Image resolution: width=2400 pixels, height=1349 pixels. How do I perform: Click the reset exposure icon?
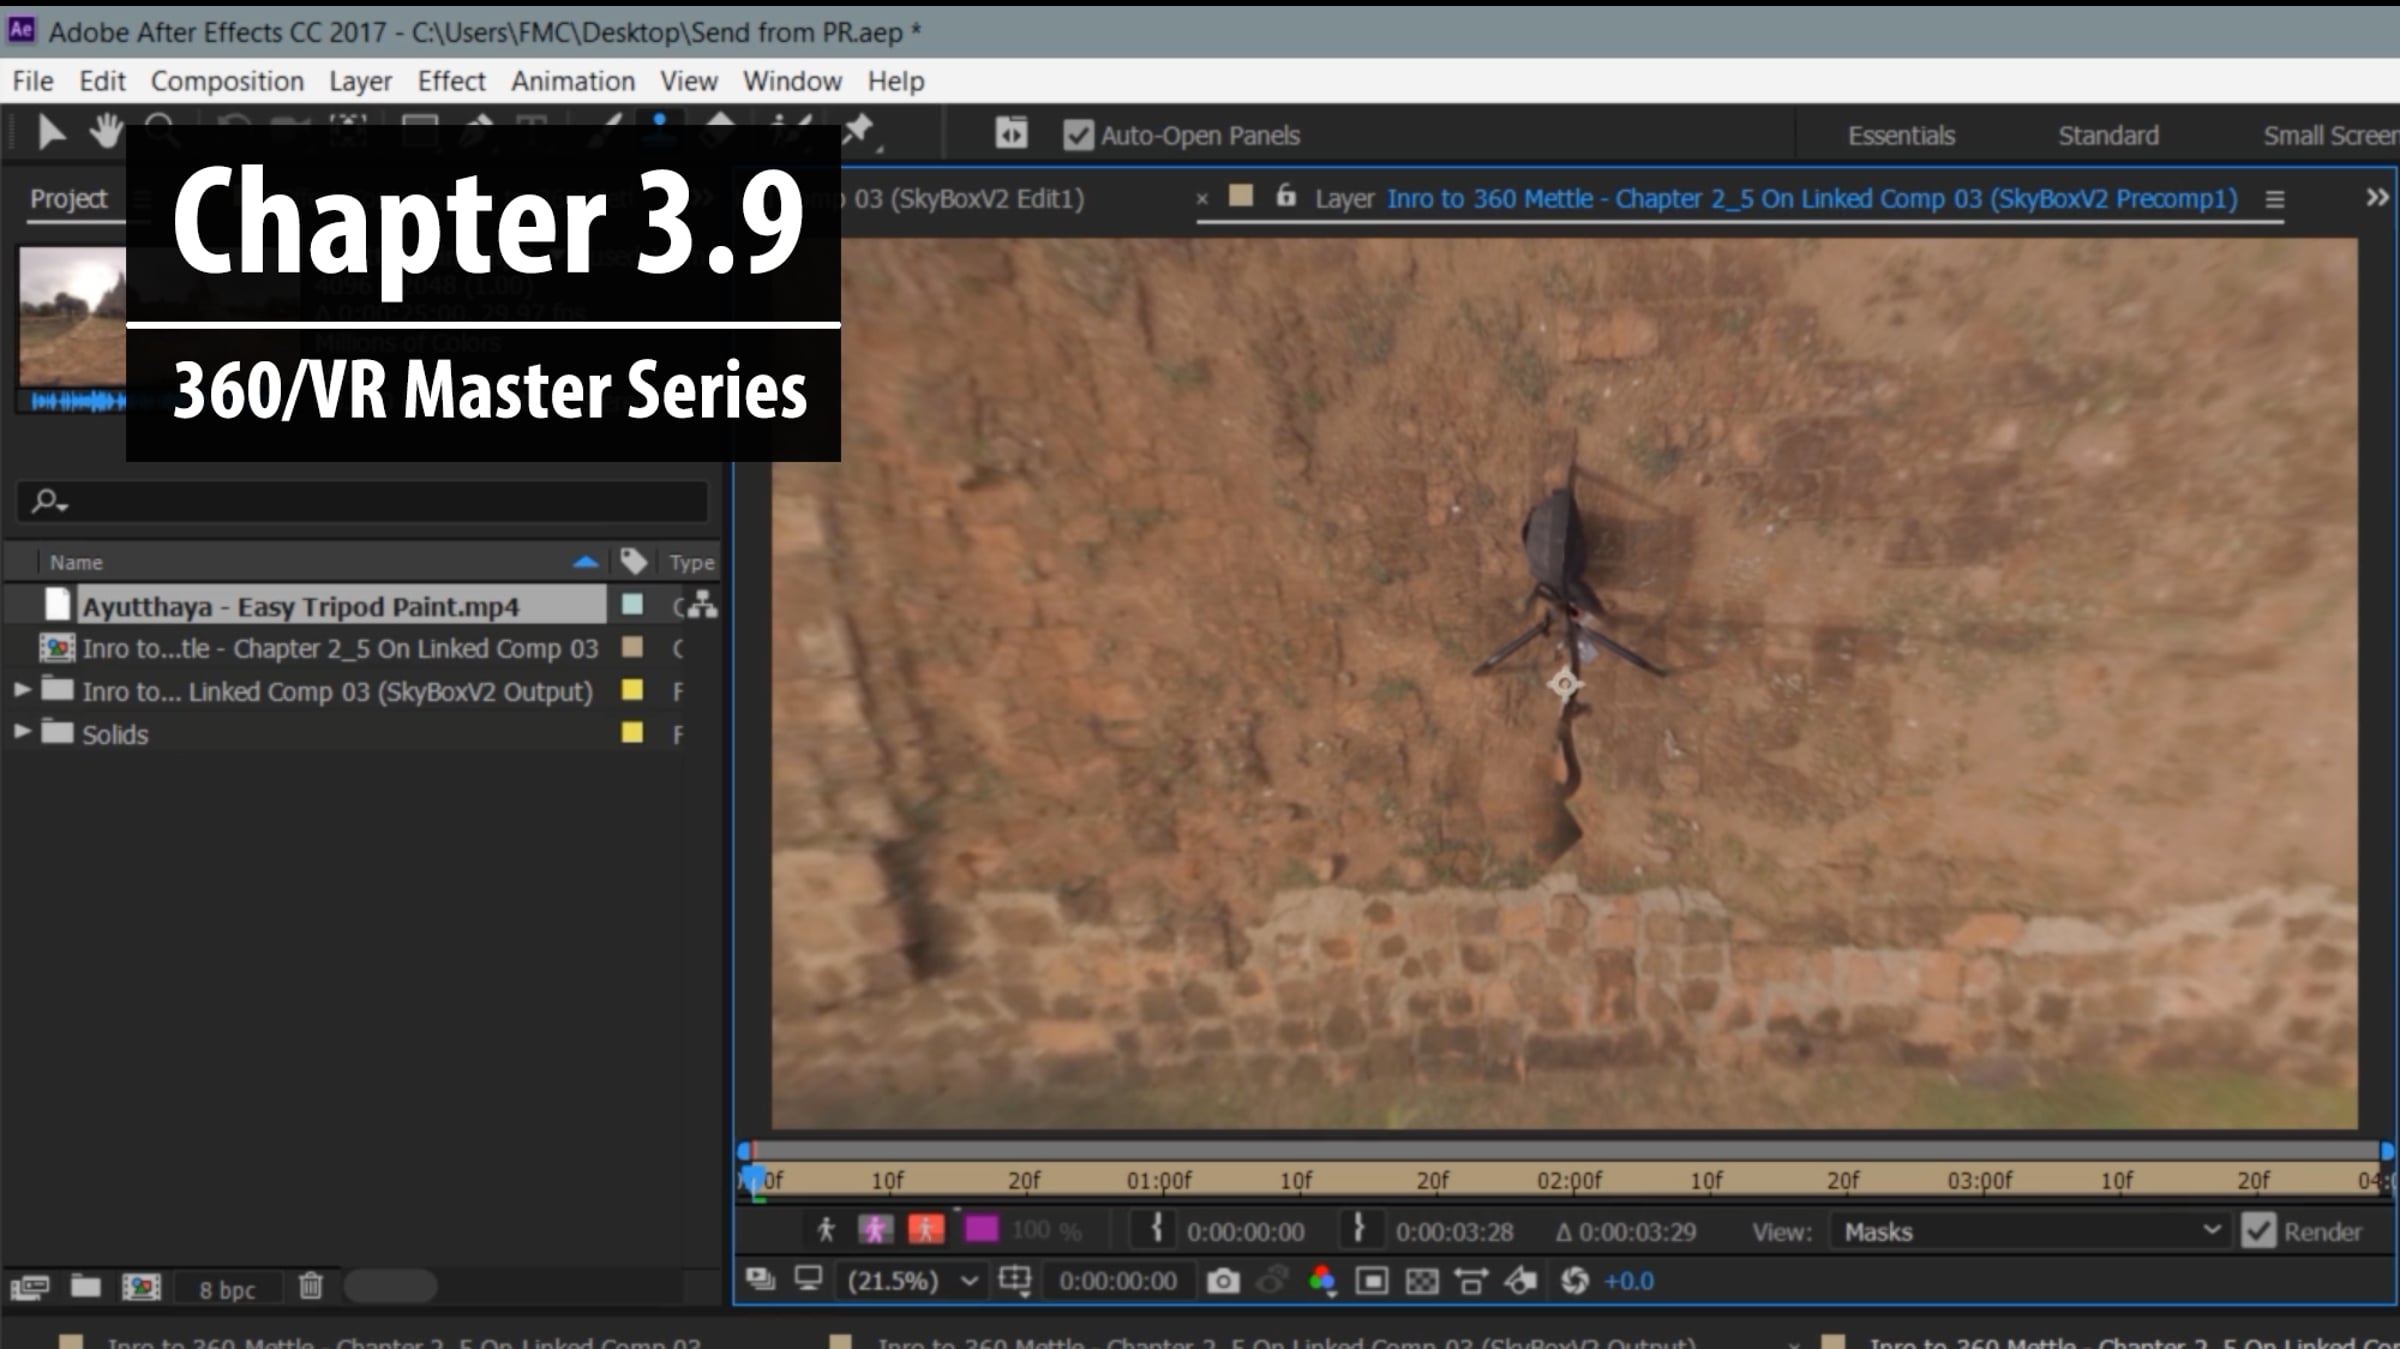click(x=1575, y=1281)
